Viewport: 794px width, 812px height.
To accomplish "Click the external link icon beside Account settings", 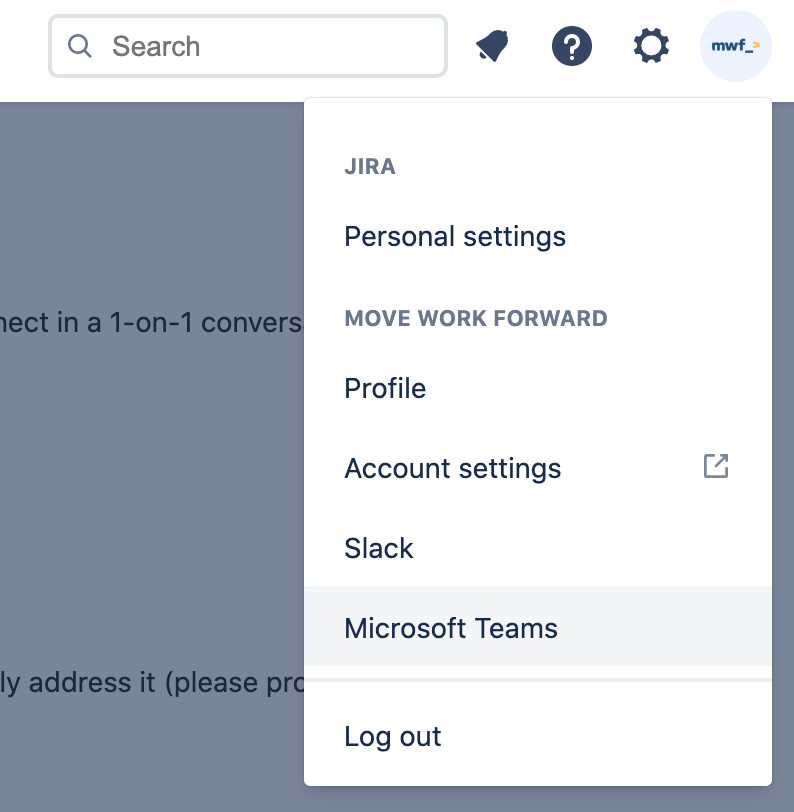I will tap(716, 466).
